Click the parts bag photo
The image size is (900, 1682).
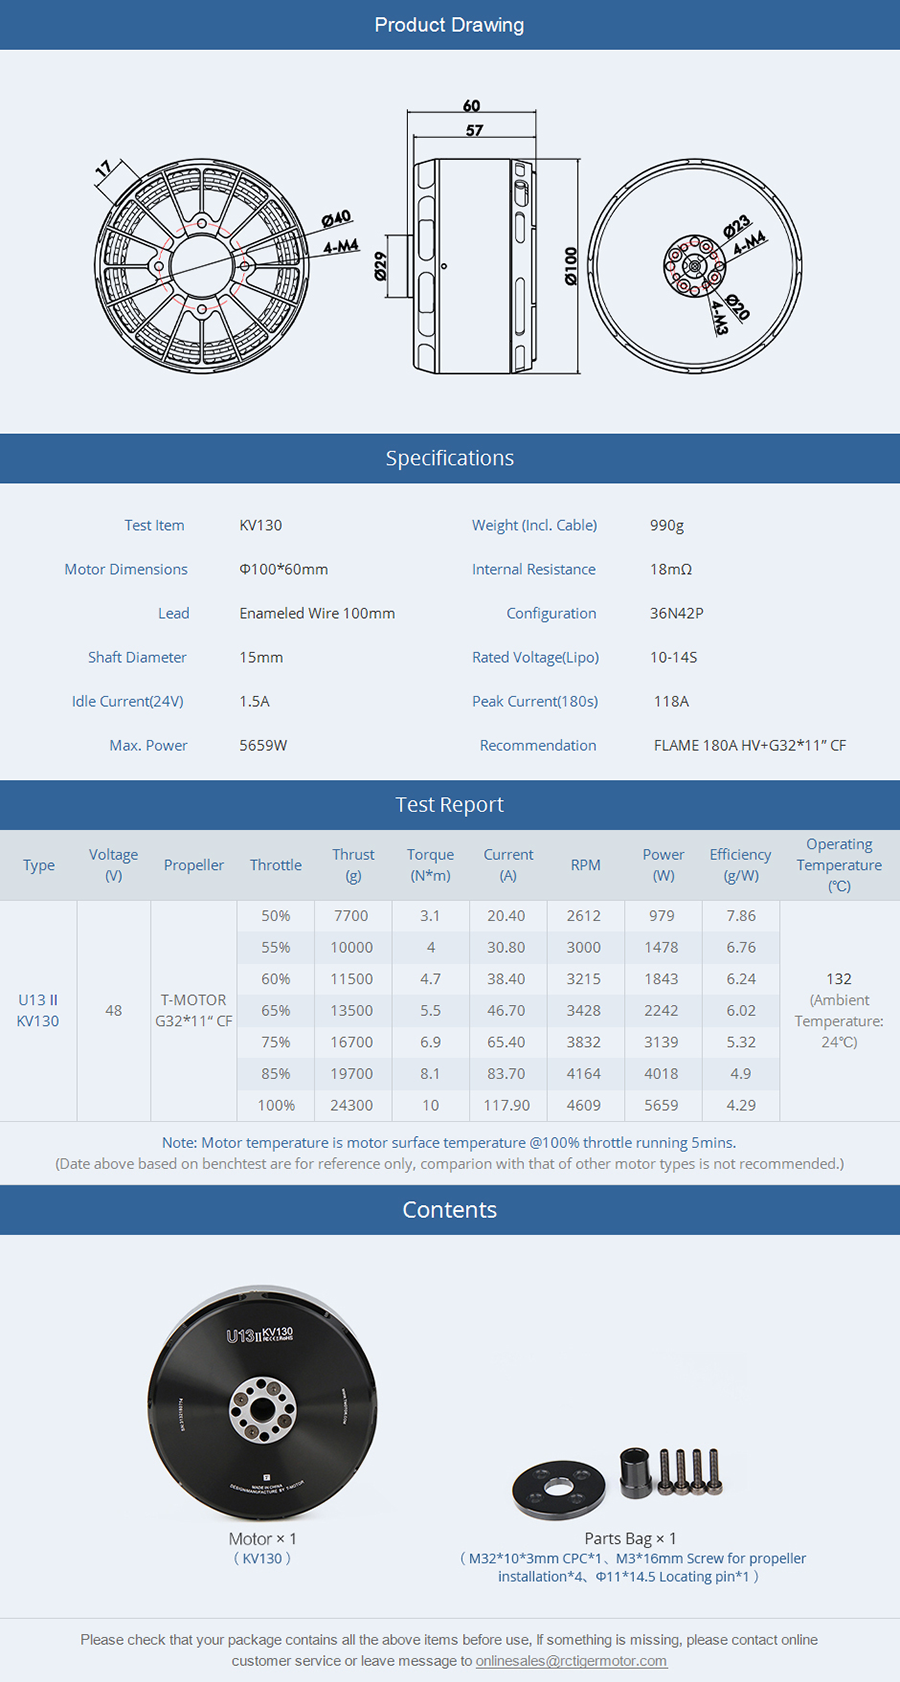[x=617, y=1482]
